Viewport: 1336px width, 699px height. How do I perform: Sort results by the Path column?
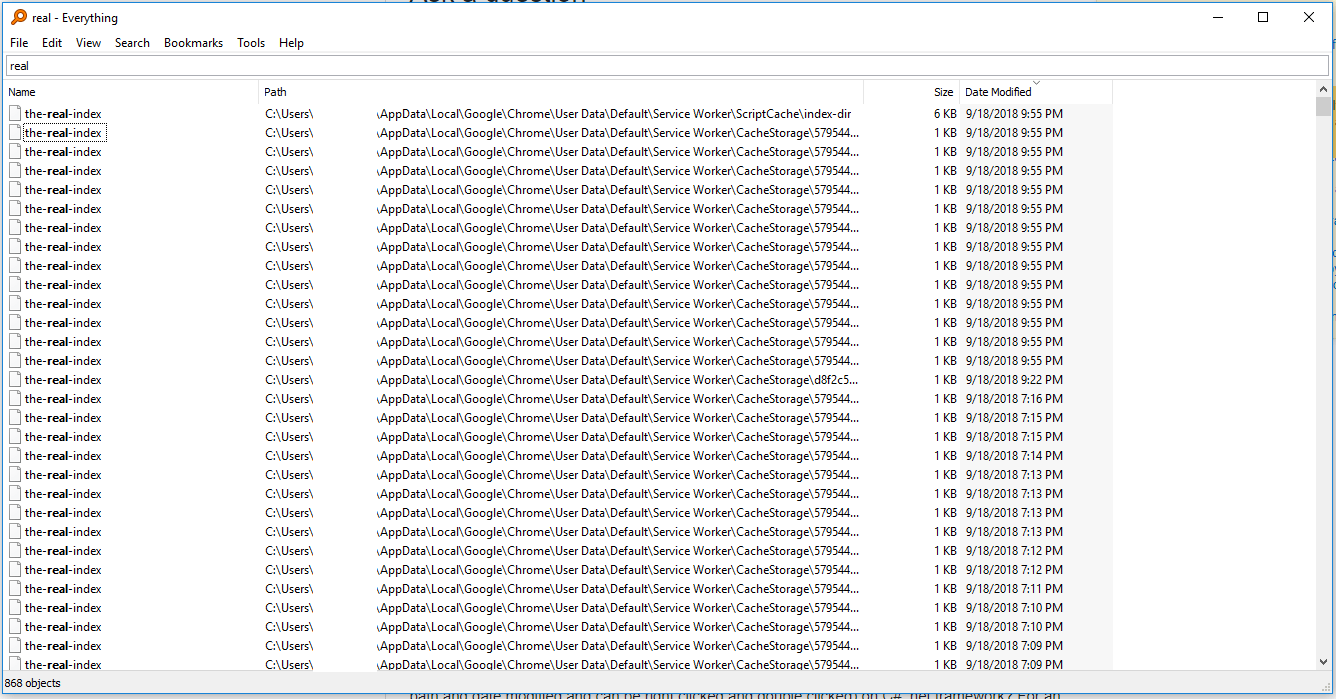274,91
